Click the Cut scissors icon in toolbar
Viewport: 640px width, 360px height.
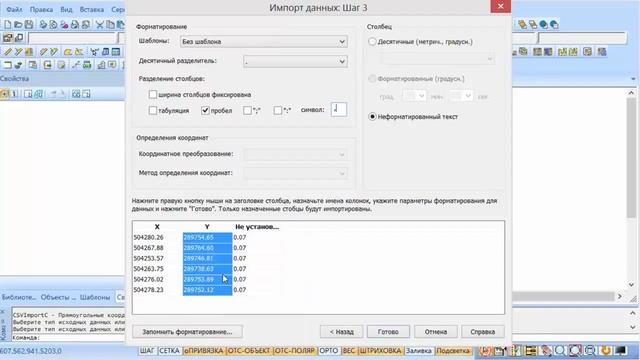(x=100, y=24)
